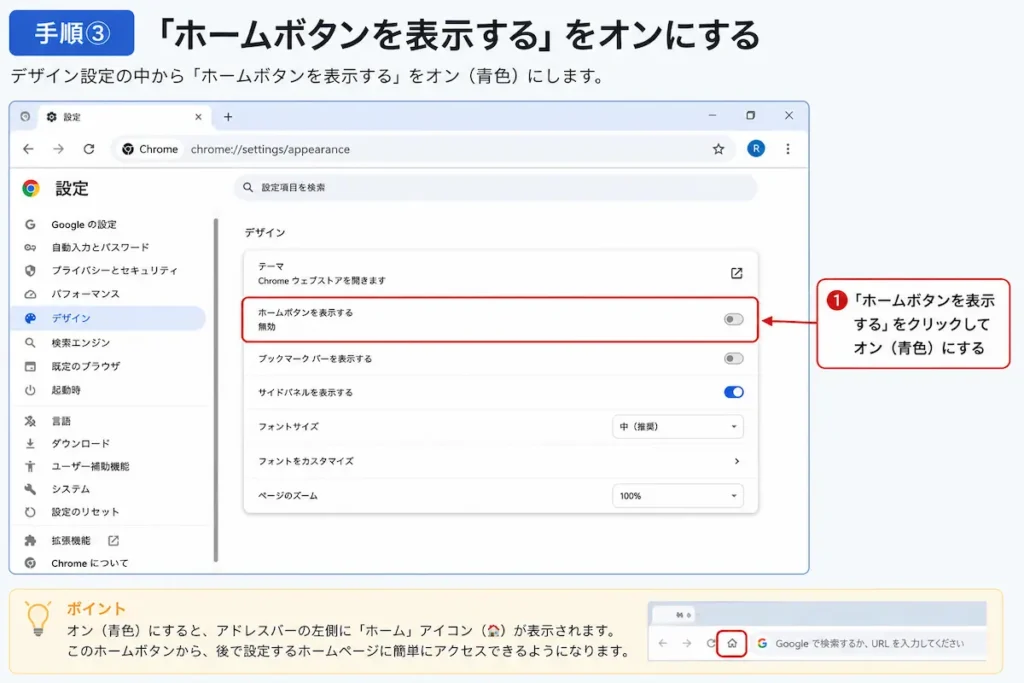Expand フォントをカスタマイズ chevron
The image size is (1024, 683).
tap(737, 461)
